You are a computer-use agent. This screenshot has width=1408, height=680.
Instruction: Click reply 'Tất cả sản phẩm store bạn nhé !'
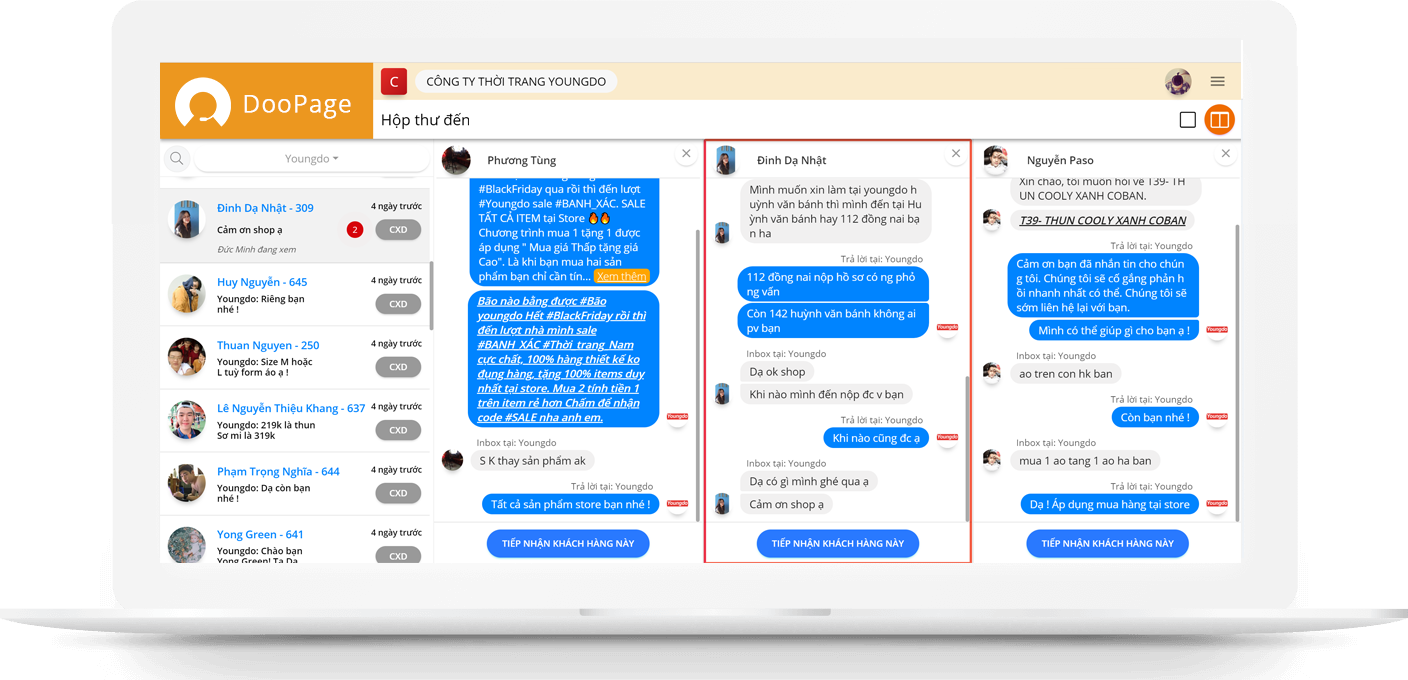coord(571,504)
